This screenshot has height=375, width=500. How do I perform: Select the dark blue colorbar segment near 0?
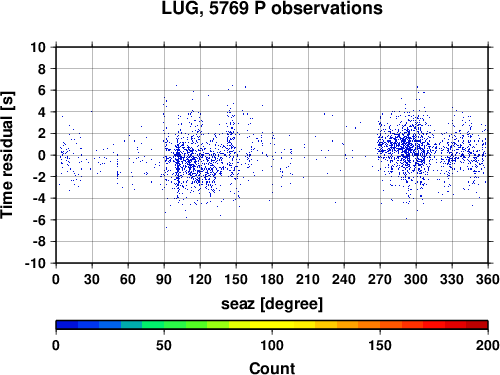pyautogui.click(x=67, y=325)
